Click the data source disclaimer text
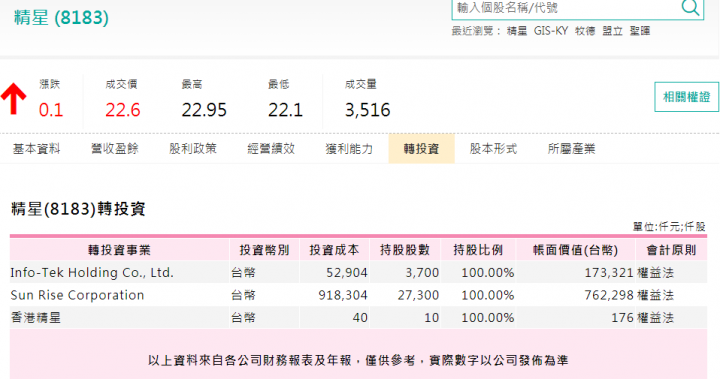720x379 pixels. pyautogui.click(x=358, y=361)
